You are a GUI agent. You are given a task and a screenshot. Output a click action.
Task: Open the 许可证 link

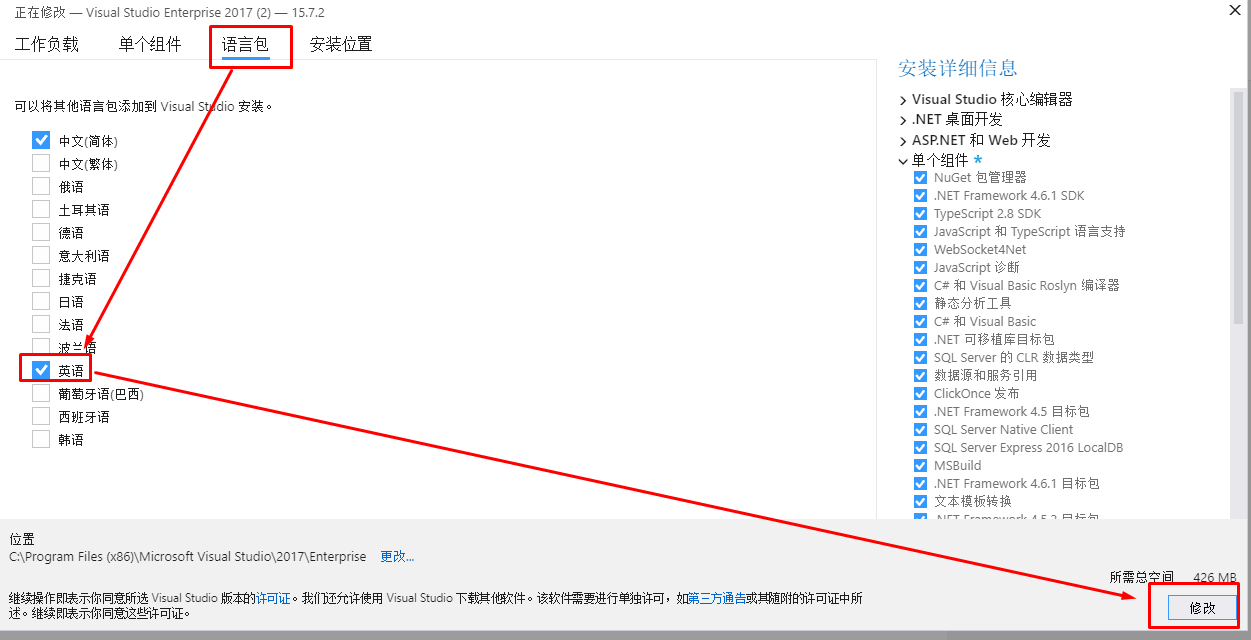pos(273,598)
